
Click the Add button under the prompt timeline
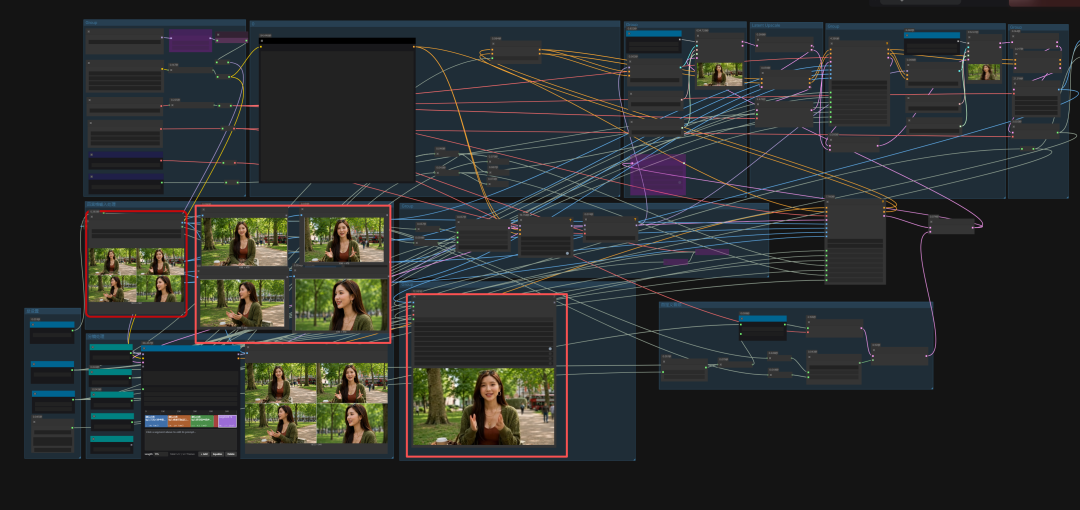[x=204, y=454]
